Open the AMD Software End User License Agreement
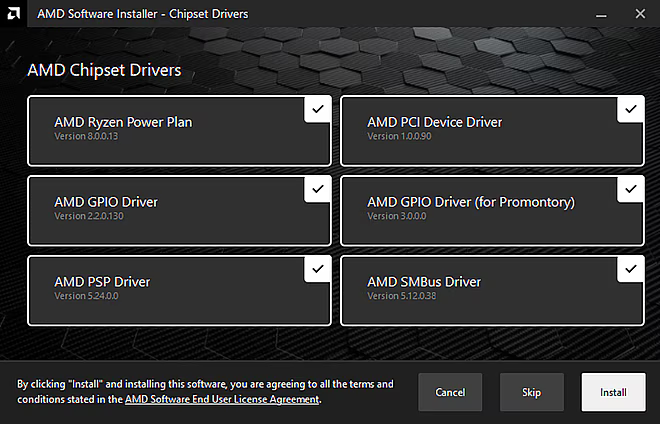The height and width of the screenshot is (424, 660). (x=222, y=399)
